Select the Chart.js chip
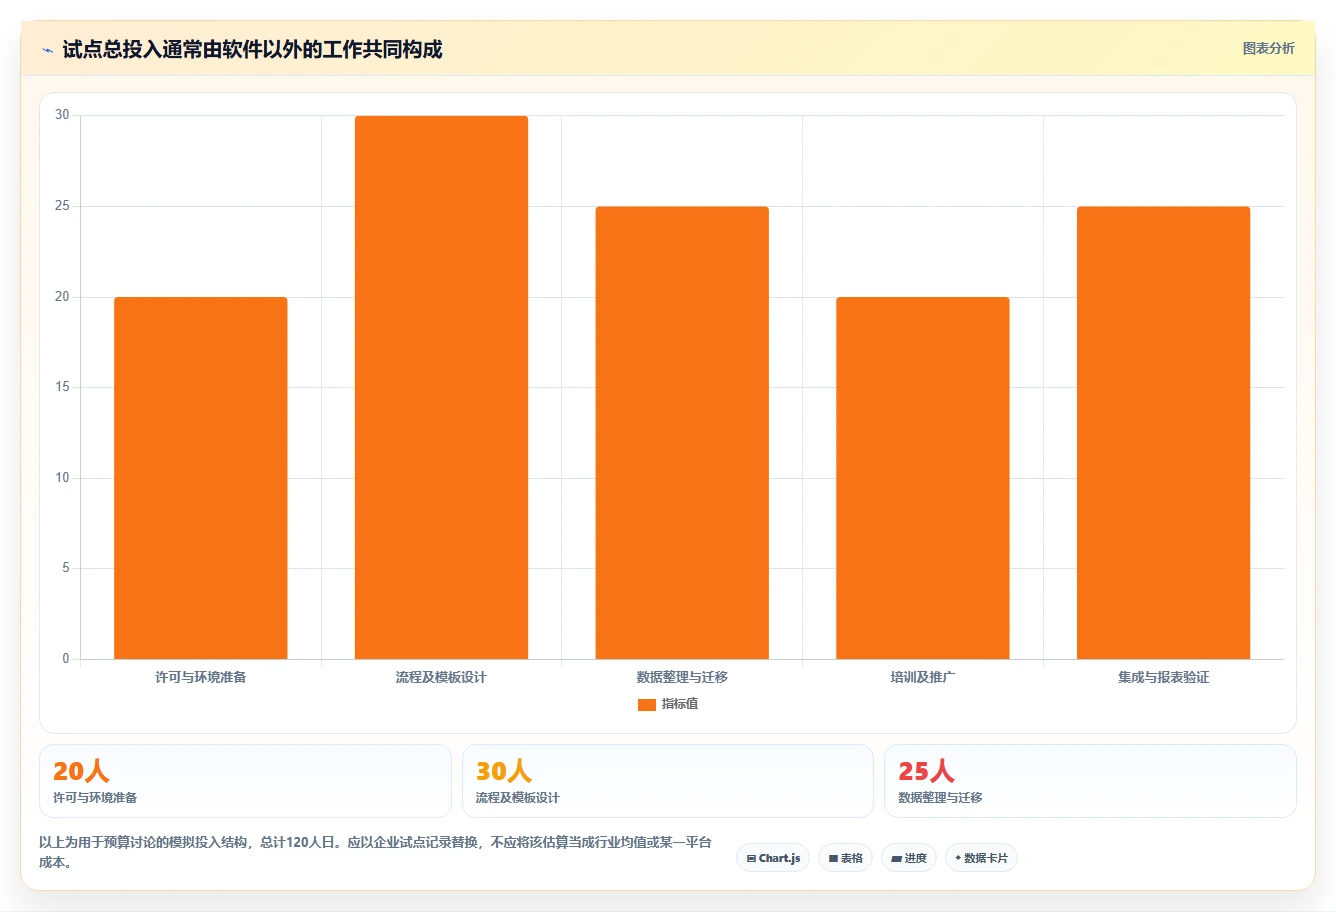The height and width of the screenshot is (912, 1336). pos(773,858)
